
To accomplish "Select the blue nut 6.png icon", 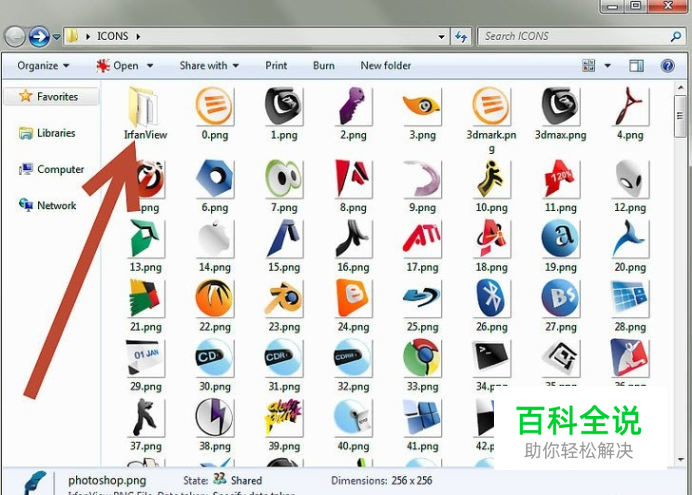I will tap(214, 178).
